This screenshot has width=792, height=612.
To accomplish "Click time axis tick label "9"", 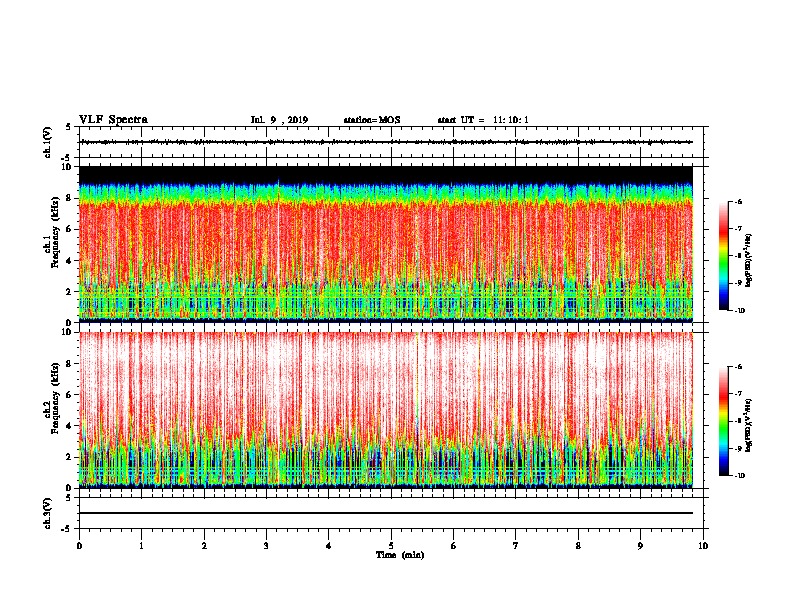I will click(640, 546).
